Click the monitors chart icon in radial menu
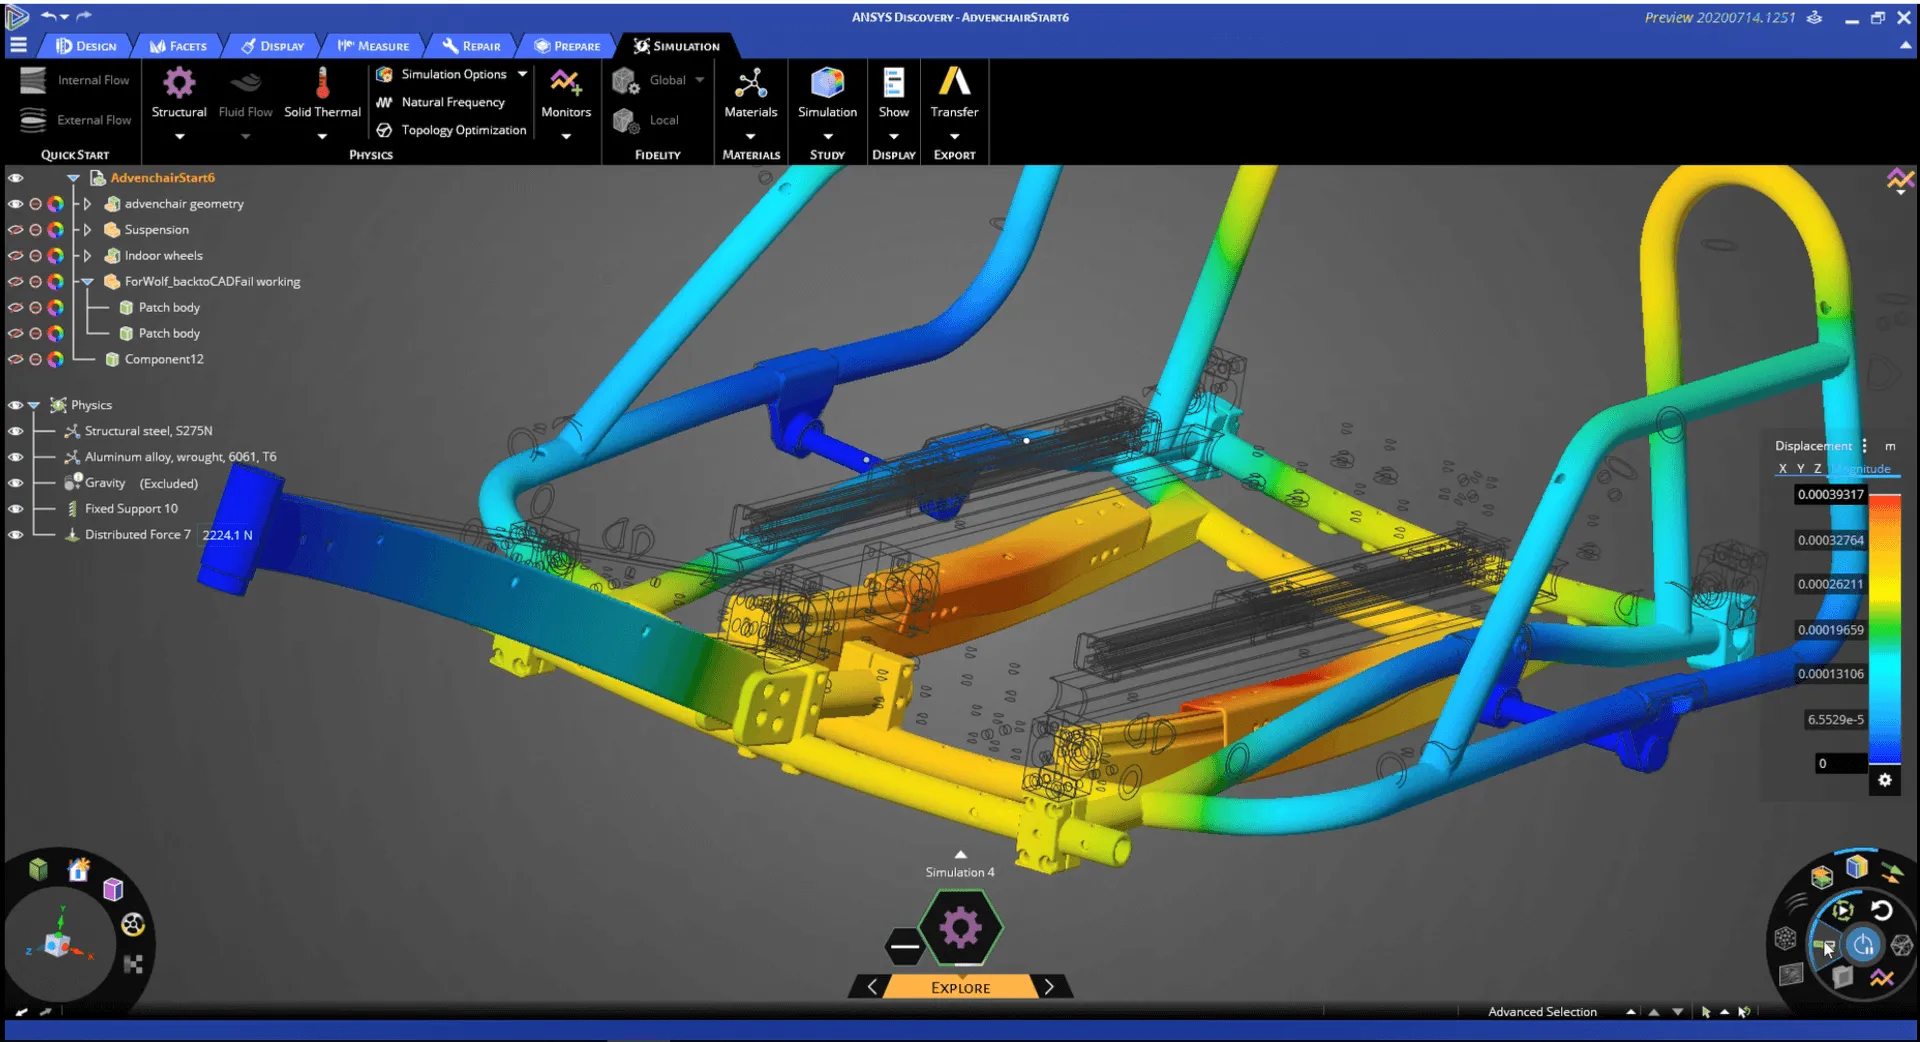The height and width of the screenshot is (1042, 1920). [1882, 978]
